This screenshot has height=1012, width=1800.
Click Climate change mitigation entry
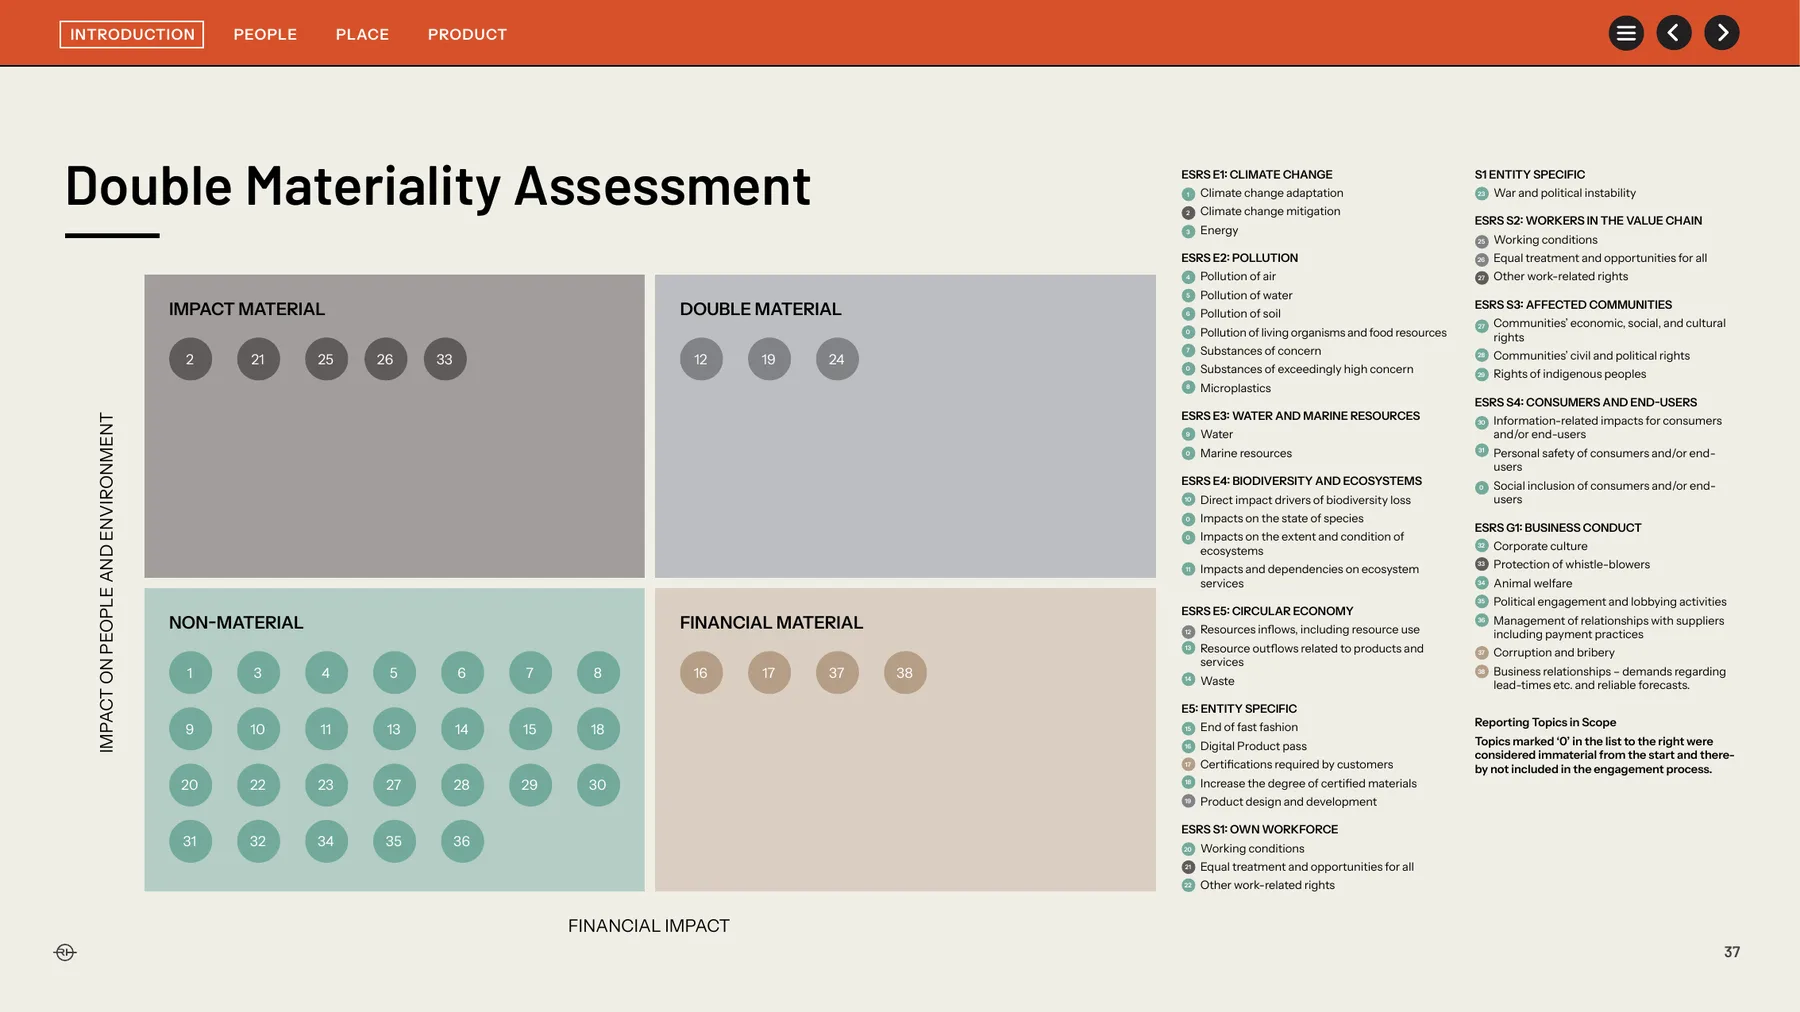[x=1261, y=211]
